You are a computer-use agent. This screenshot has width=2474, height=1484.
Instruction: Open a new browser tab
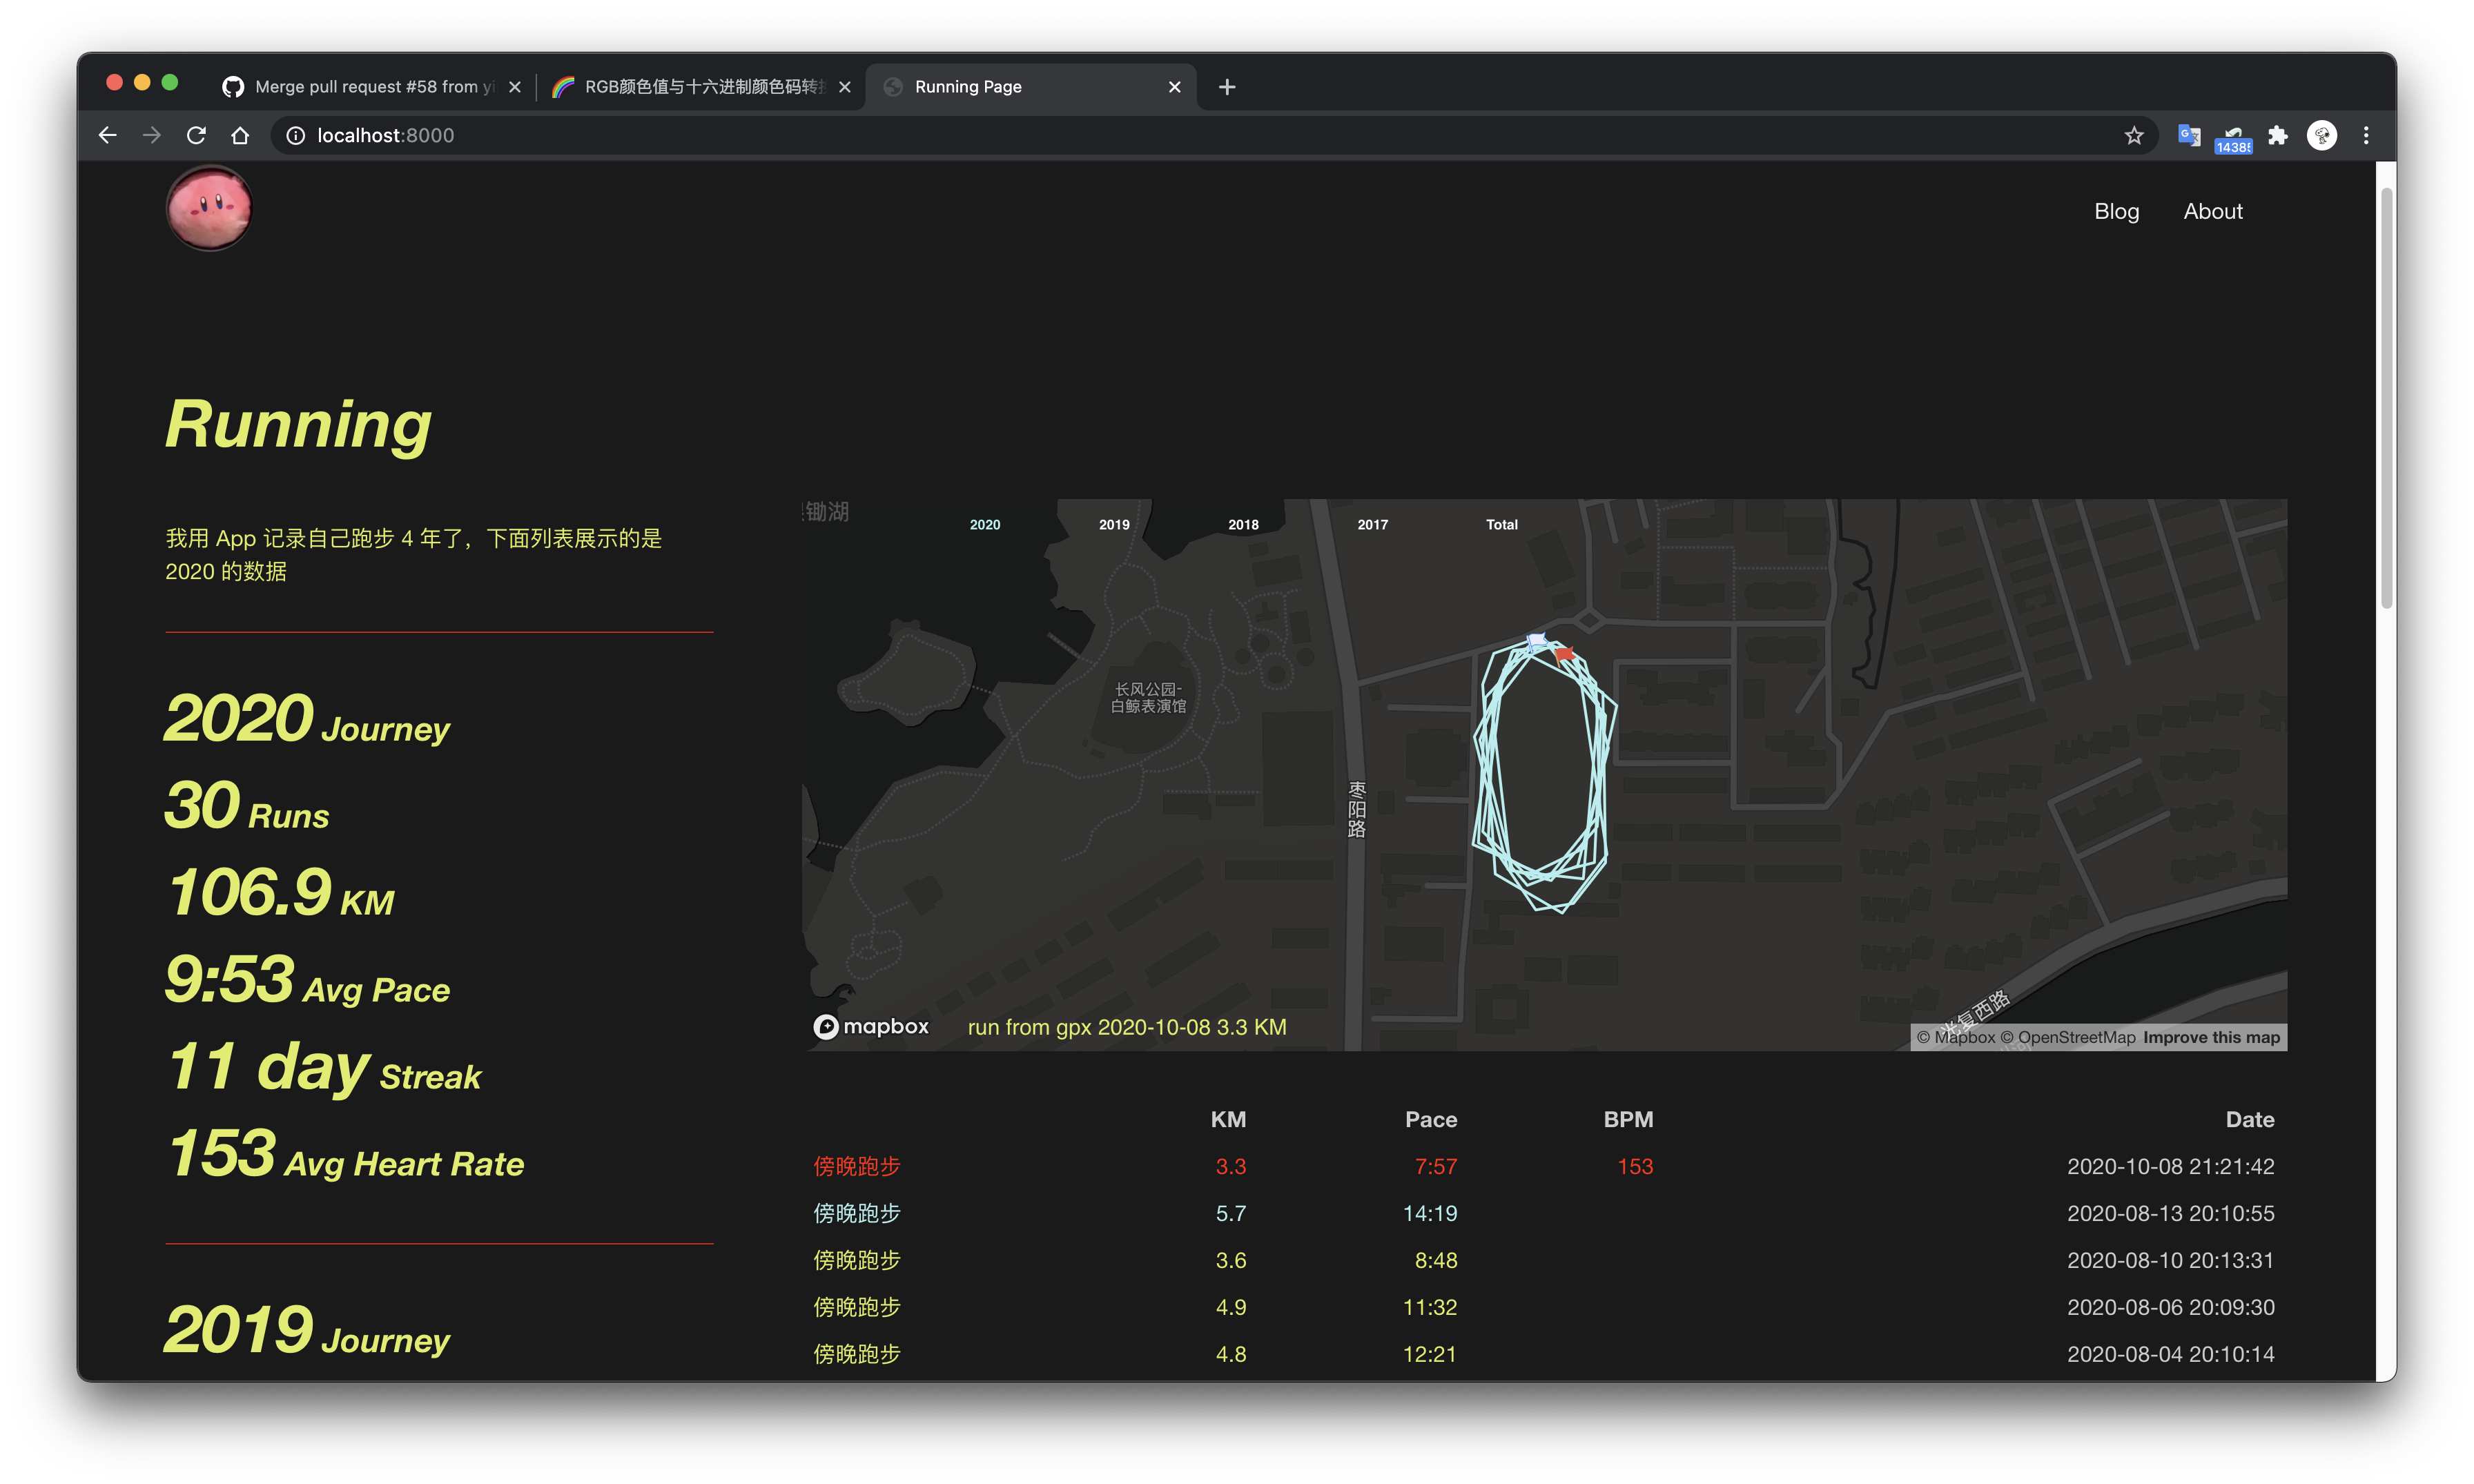click(x=1227, y=87)
